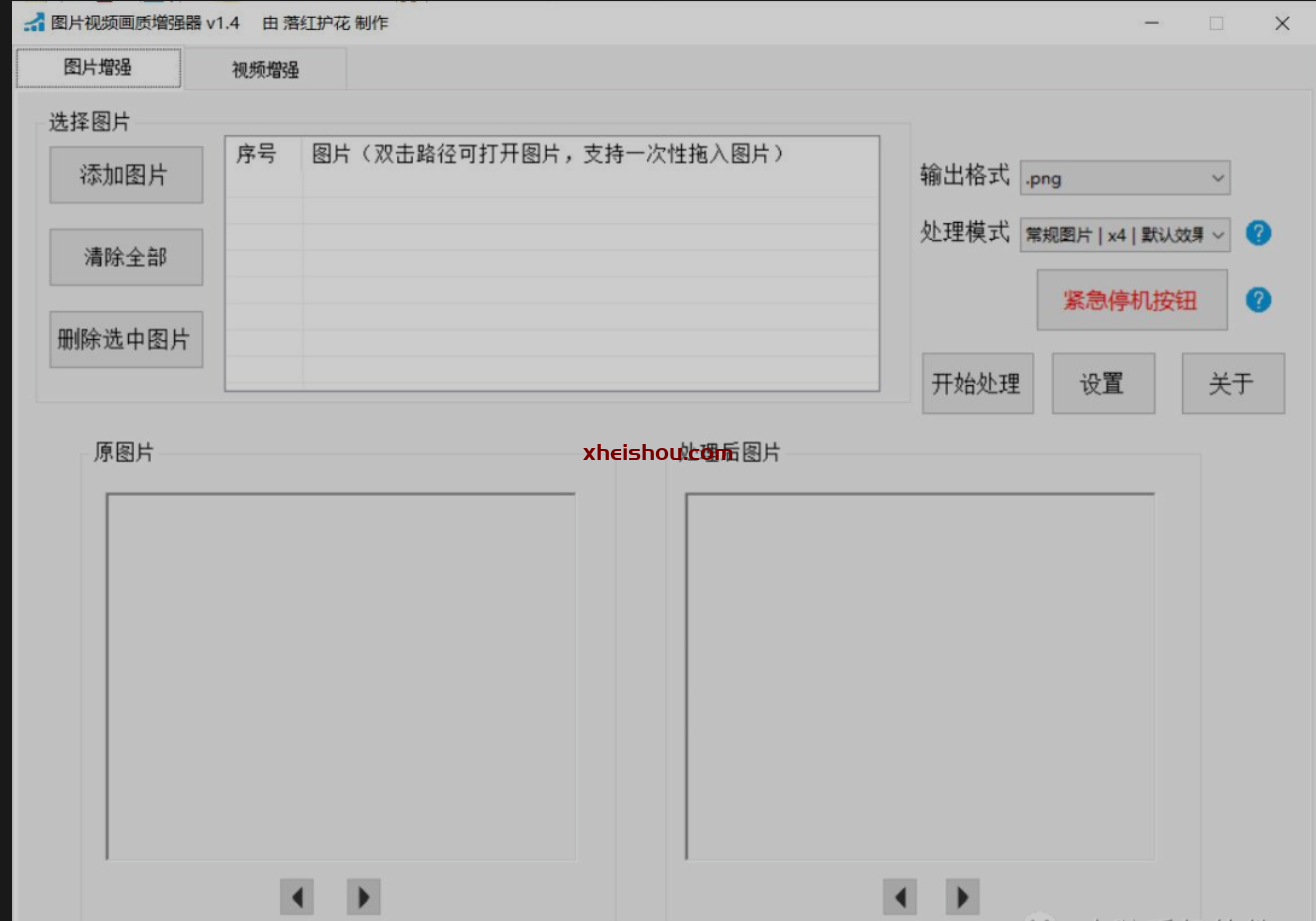Screen dimensions: 1316x921
Task: Click previous arrow under 处理后图片 preview
Action: click(900, 897)
